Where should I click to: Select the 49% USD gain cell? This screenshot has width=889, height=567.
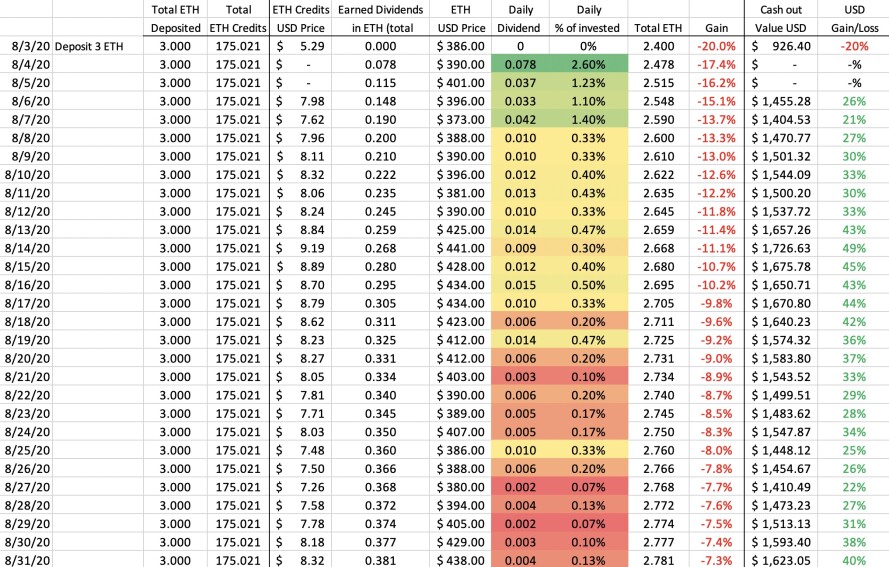(854, 248)
